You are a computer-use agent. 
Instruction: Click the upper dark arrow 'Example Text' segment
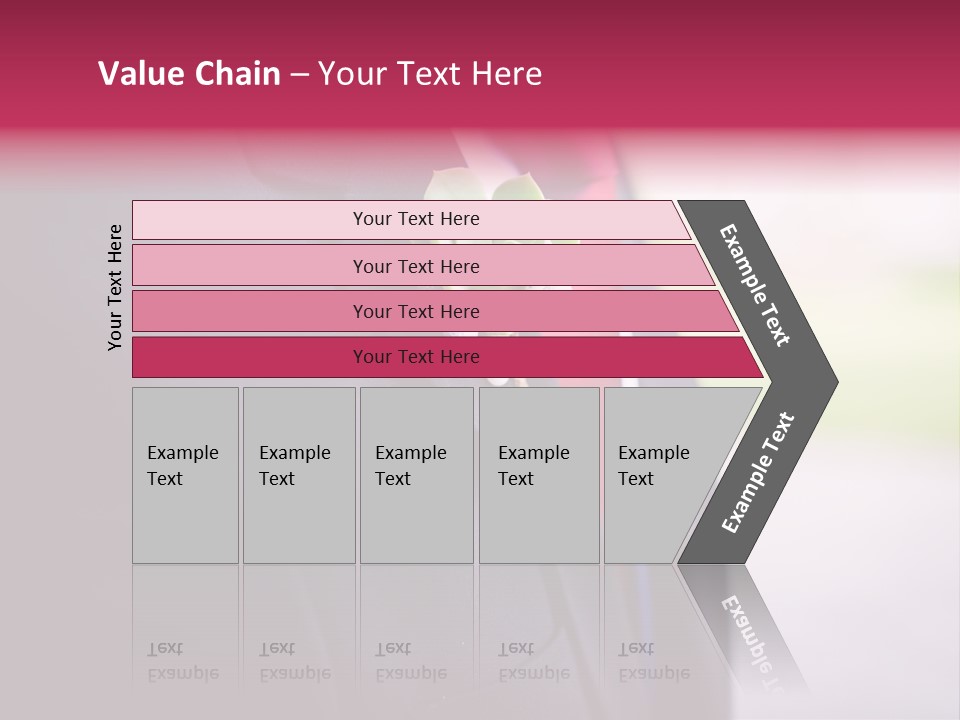point(756,285)
